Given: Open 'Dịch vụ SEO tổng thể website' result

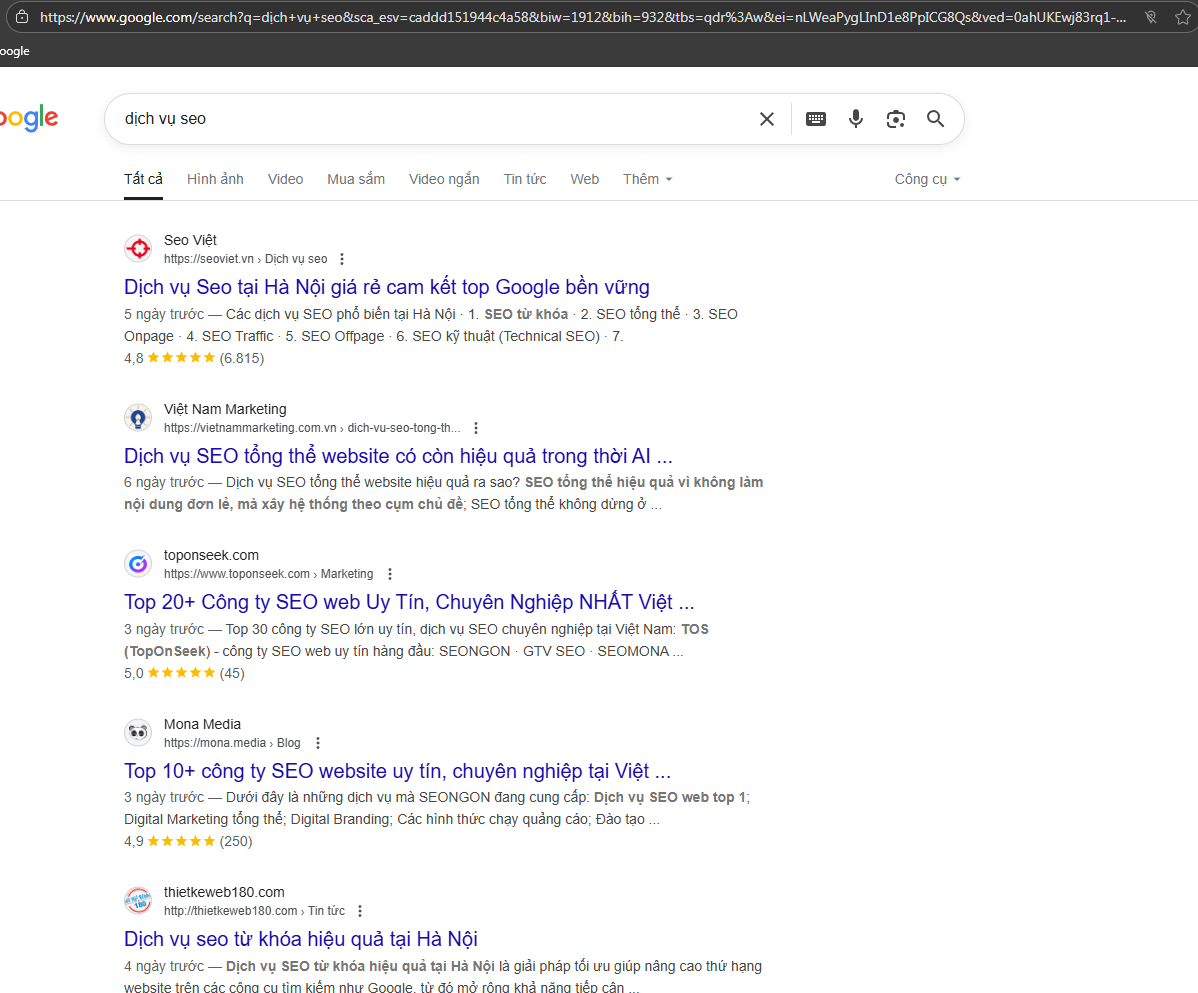Looking at the screenshot, I should click(398, 456).
